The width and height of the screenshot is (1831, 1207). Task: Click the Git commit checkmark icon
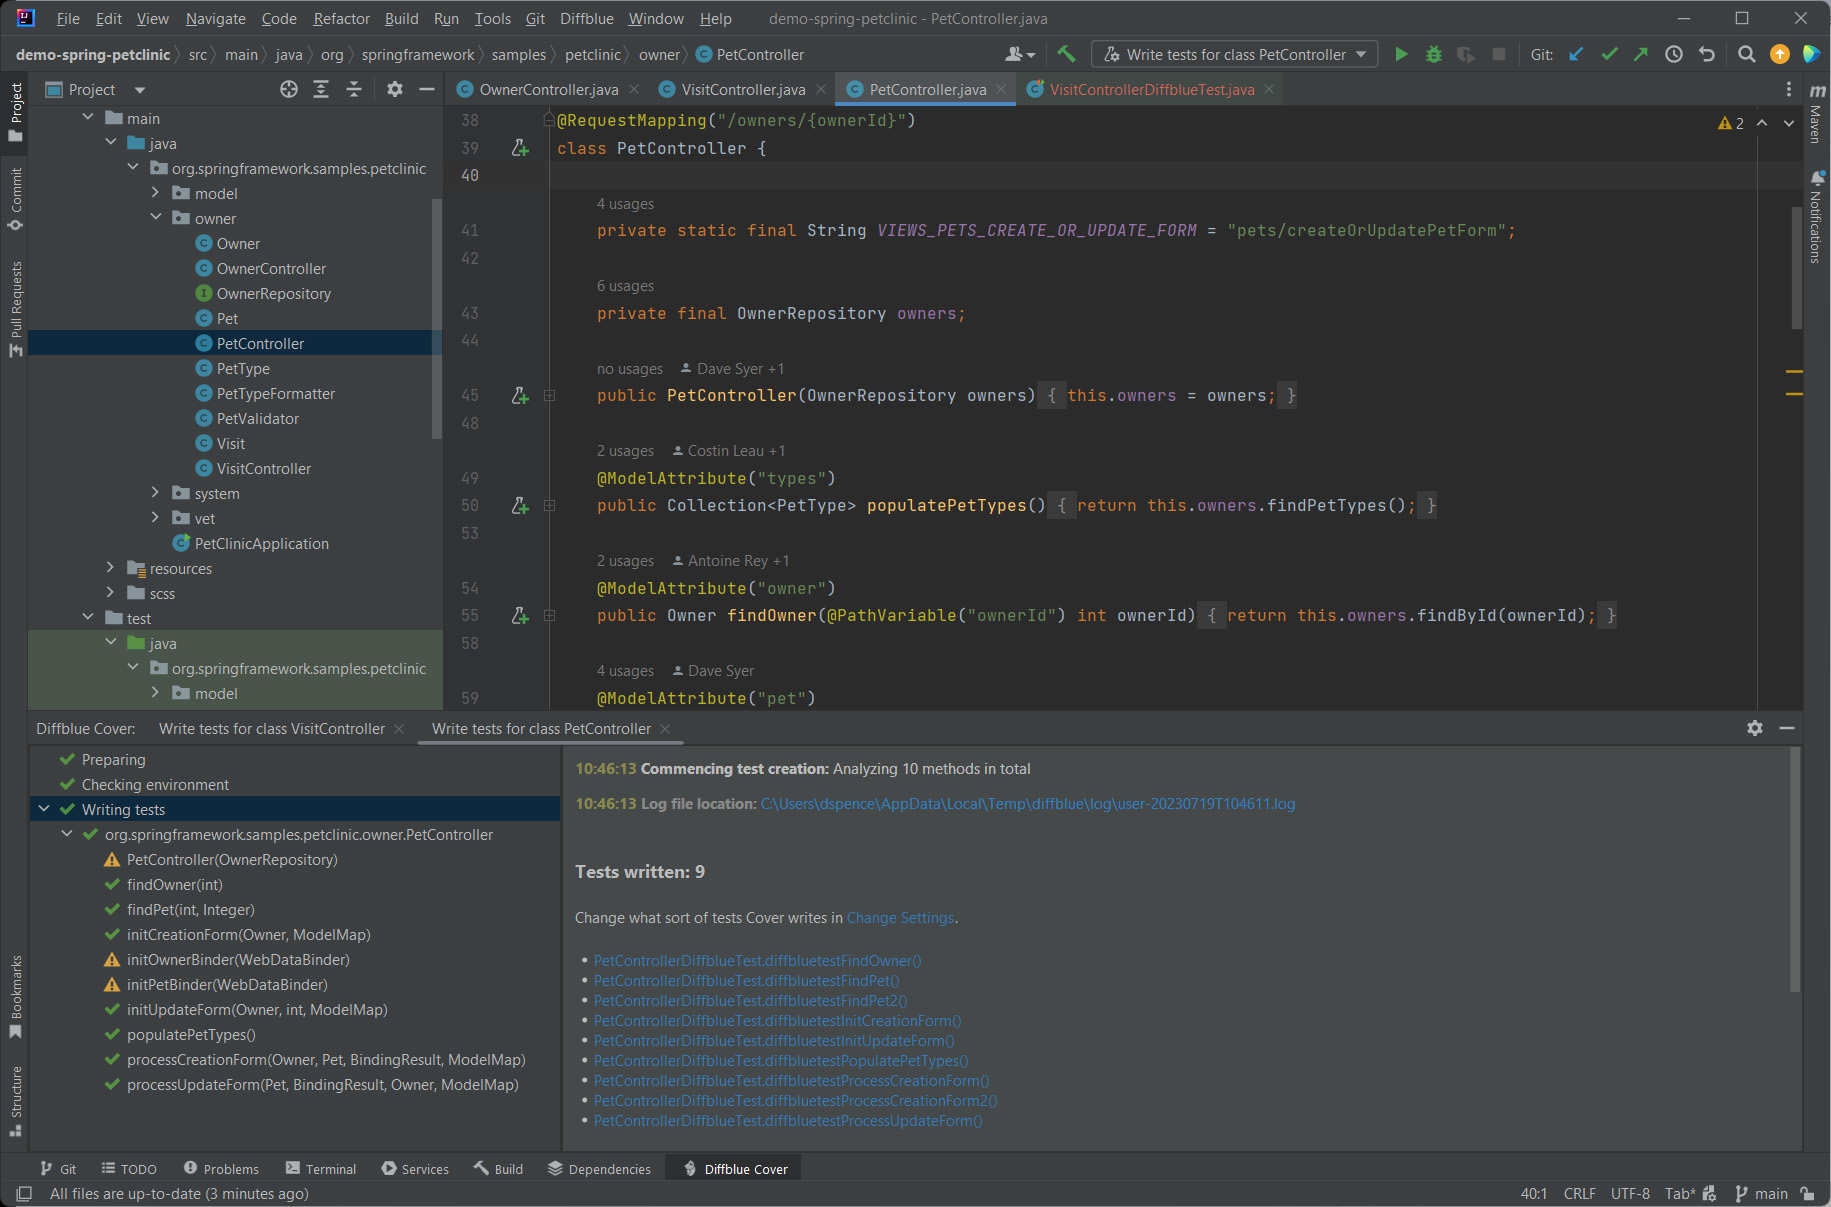[x=1609, y=55]
